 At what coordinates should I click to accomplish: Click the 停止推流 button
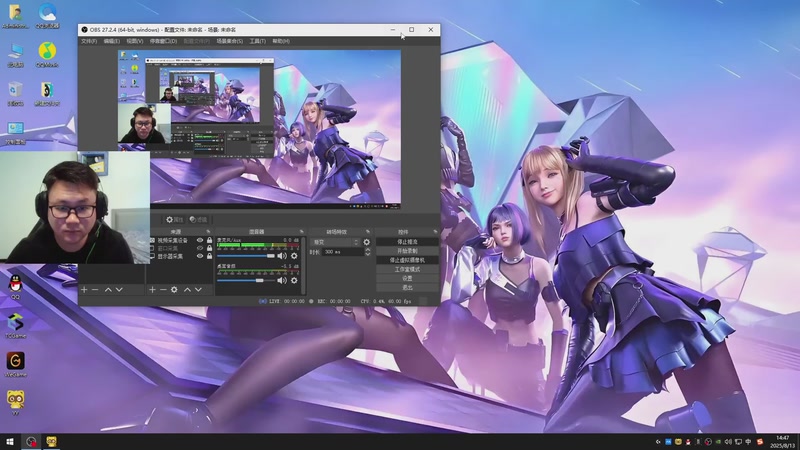(x=407, y=242)
